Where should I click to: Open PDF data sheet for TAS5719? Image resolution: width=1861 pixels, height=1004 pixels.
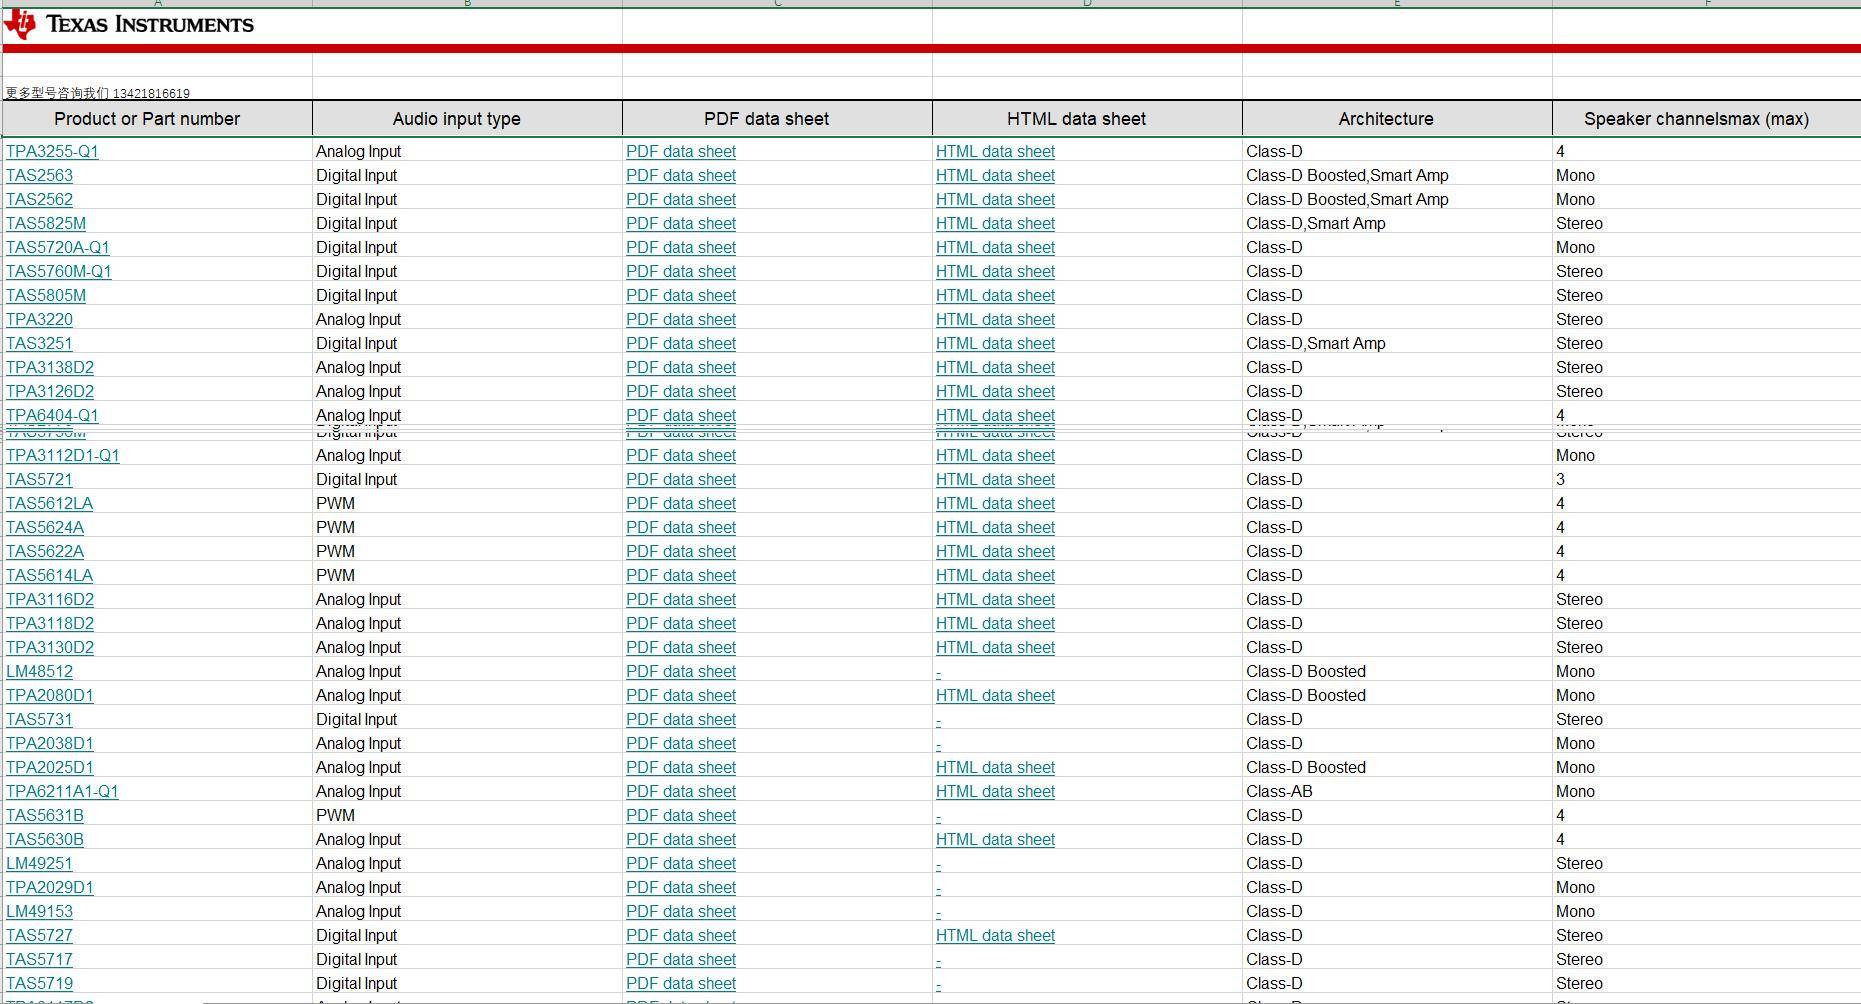[x=680, y=984]
